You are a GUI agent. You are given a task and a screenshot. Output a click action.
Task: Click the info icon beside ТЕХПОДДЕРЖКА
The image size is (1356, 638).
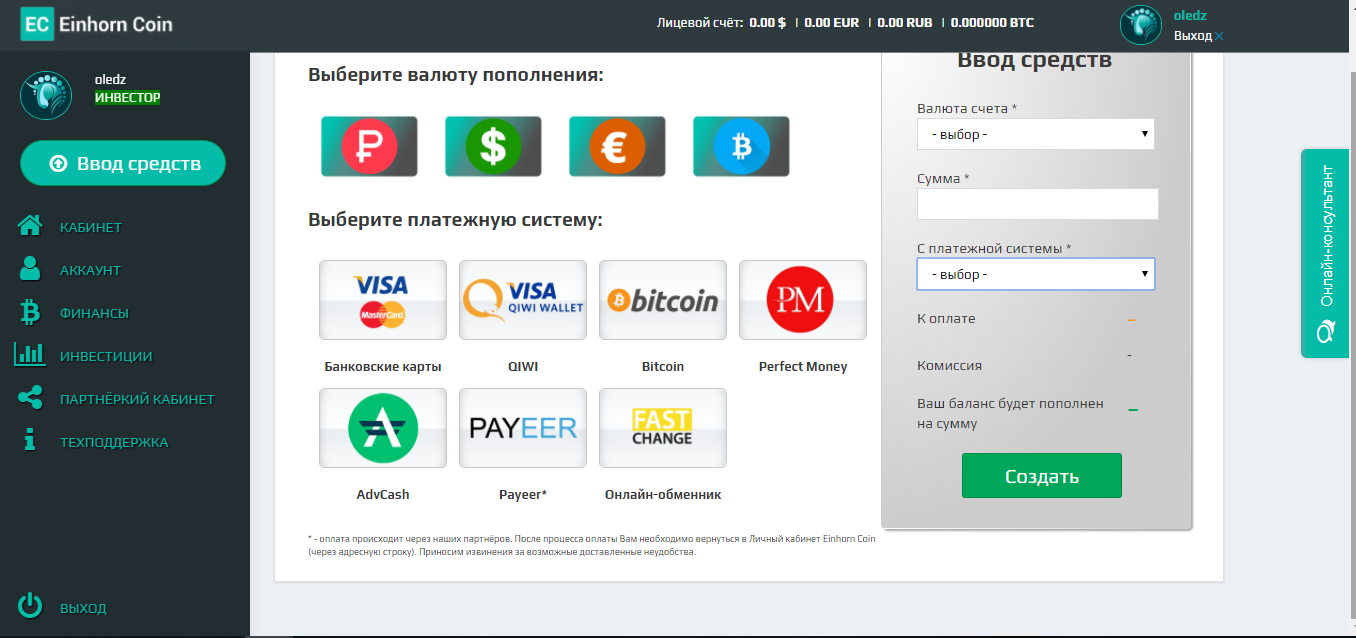[x=30, y=441]
